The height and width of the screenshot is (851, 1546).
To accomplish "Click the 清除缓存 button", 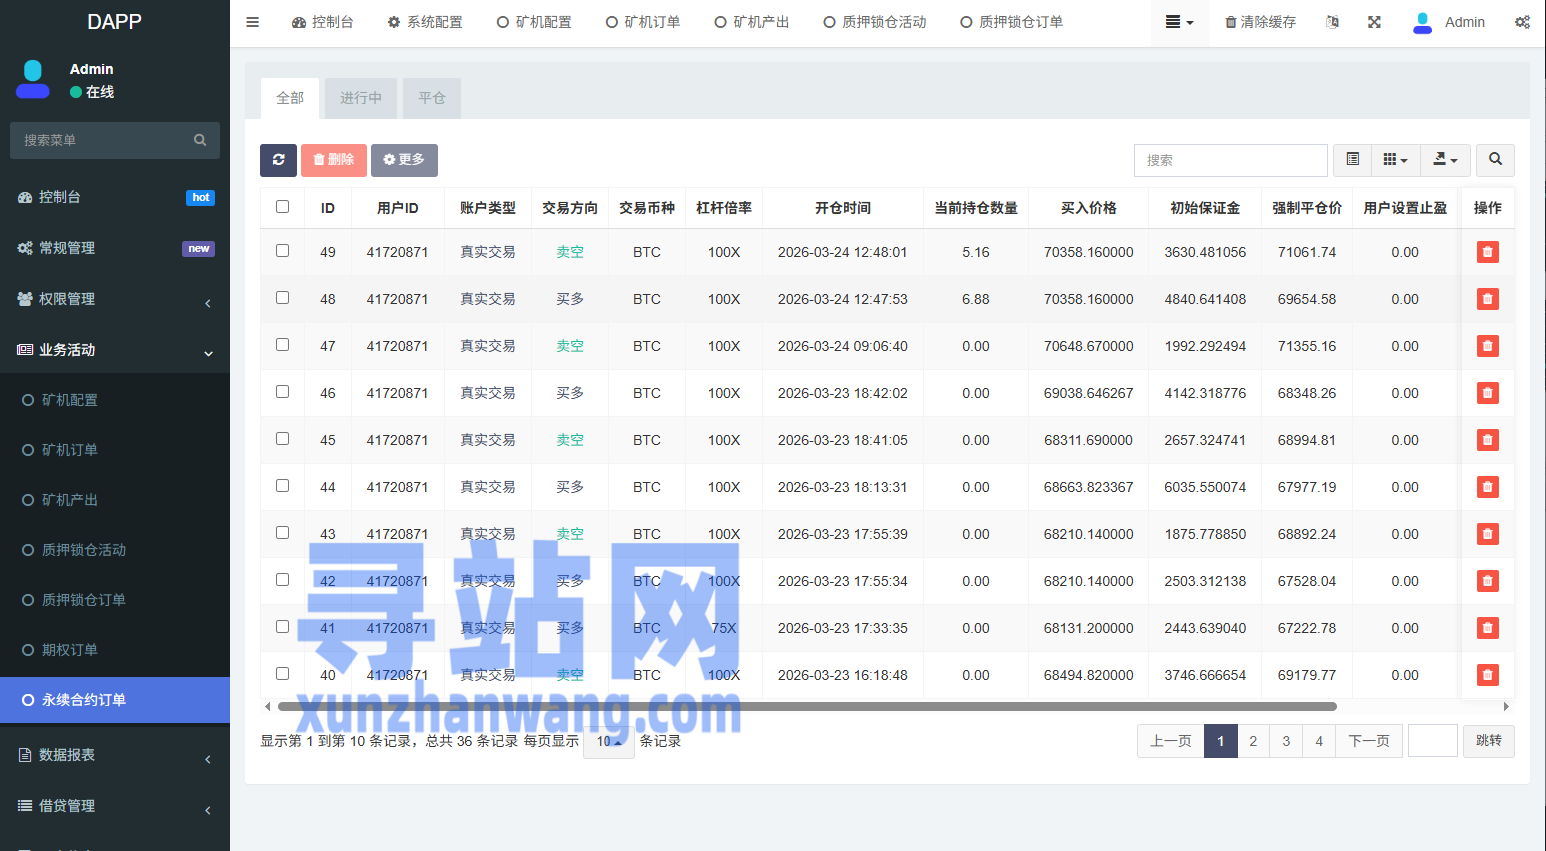I will [x=1260, y=22].
